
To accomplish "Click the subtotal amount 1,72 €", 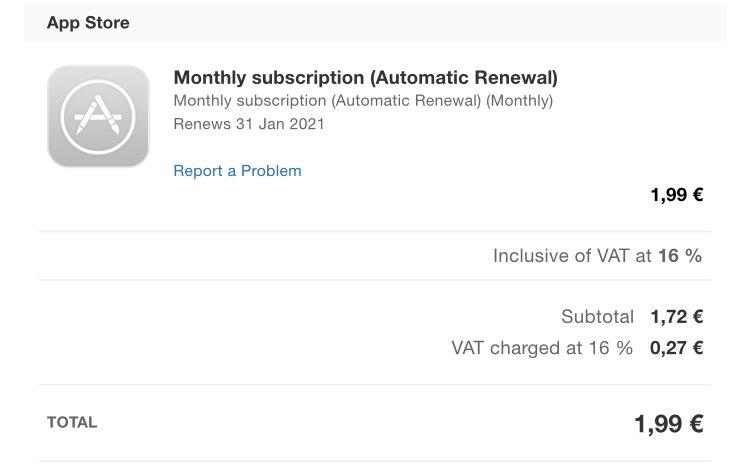I will pyautogui.click(x=677, y=317).
